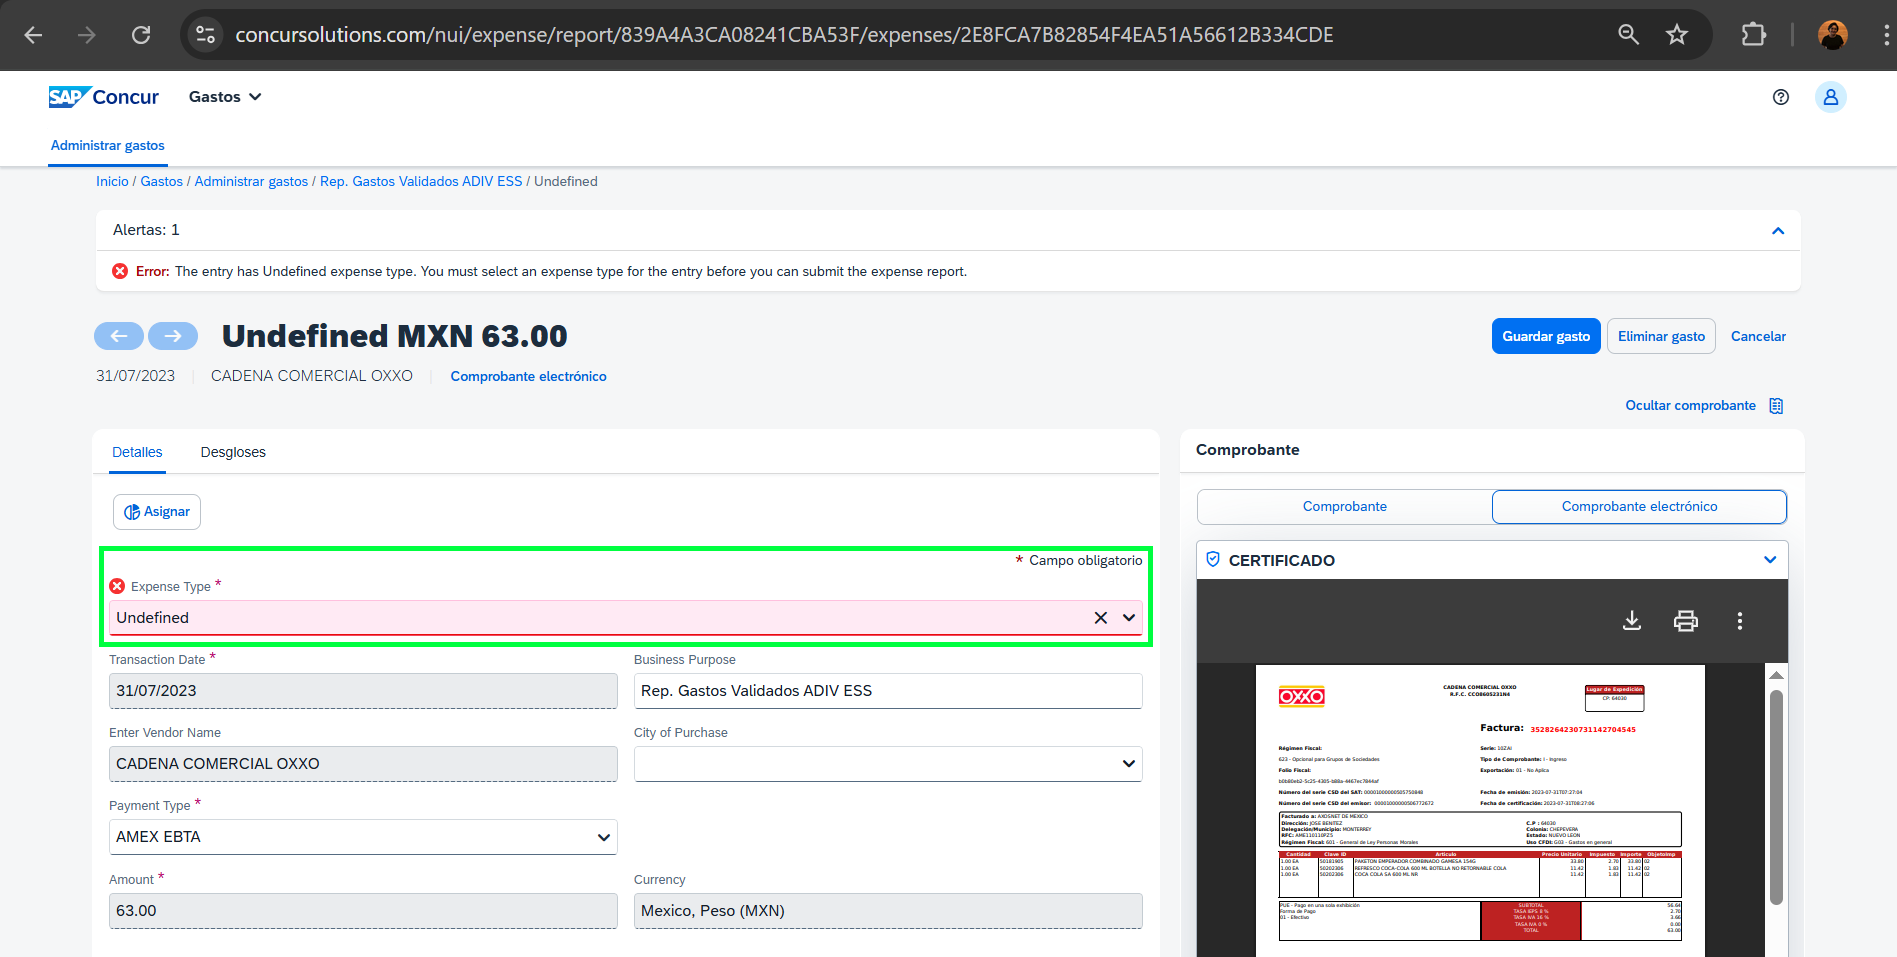Viewport: 1897px width, 957px height.
Task: Click the SAP Concur logo
Action: [104, 97]
